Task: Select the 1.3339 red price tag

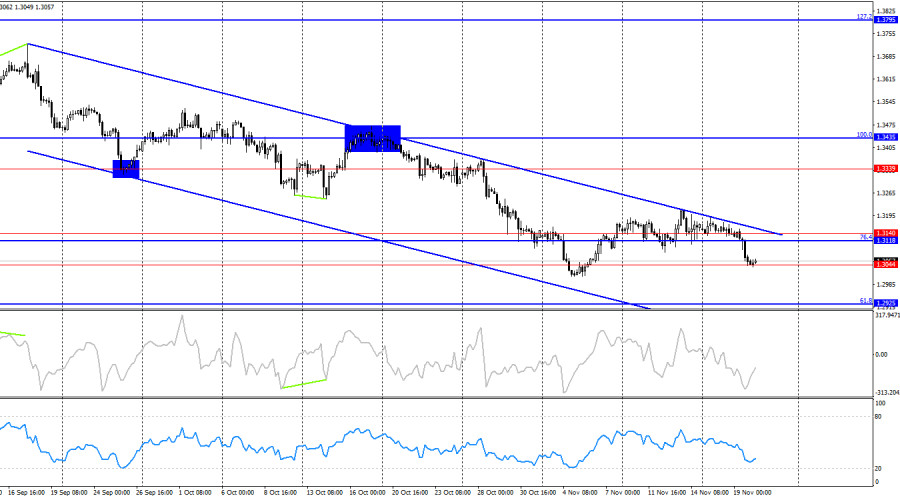Action: tap(885, 169)
